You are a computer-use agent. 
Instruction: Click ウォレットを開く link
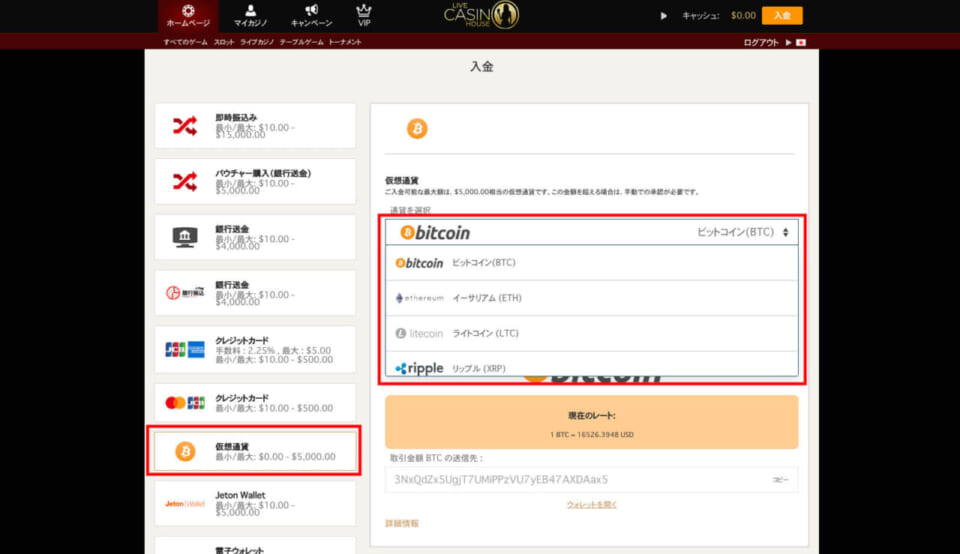tap(591, 504)
